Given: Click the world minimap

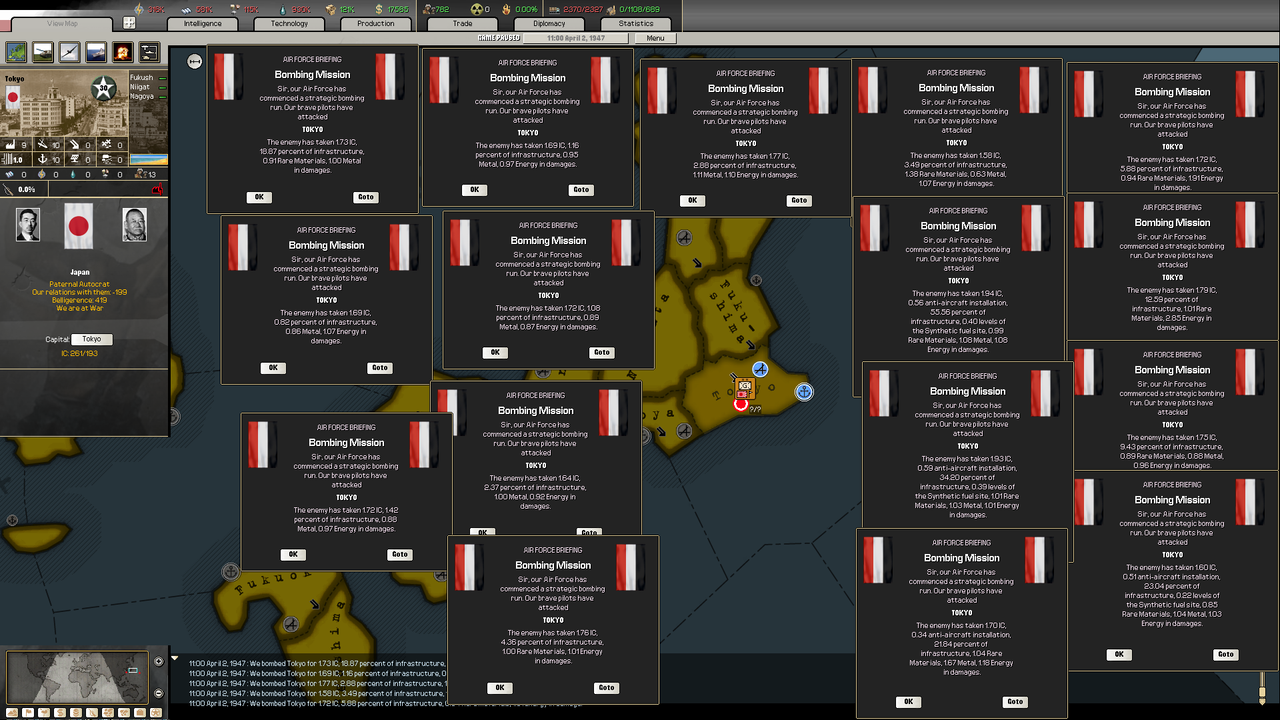Looking at the screenshot, I should [x=77, y=676].
